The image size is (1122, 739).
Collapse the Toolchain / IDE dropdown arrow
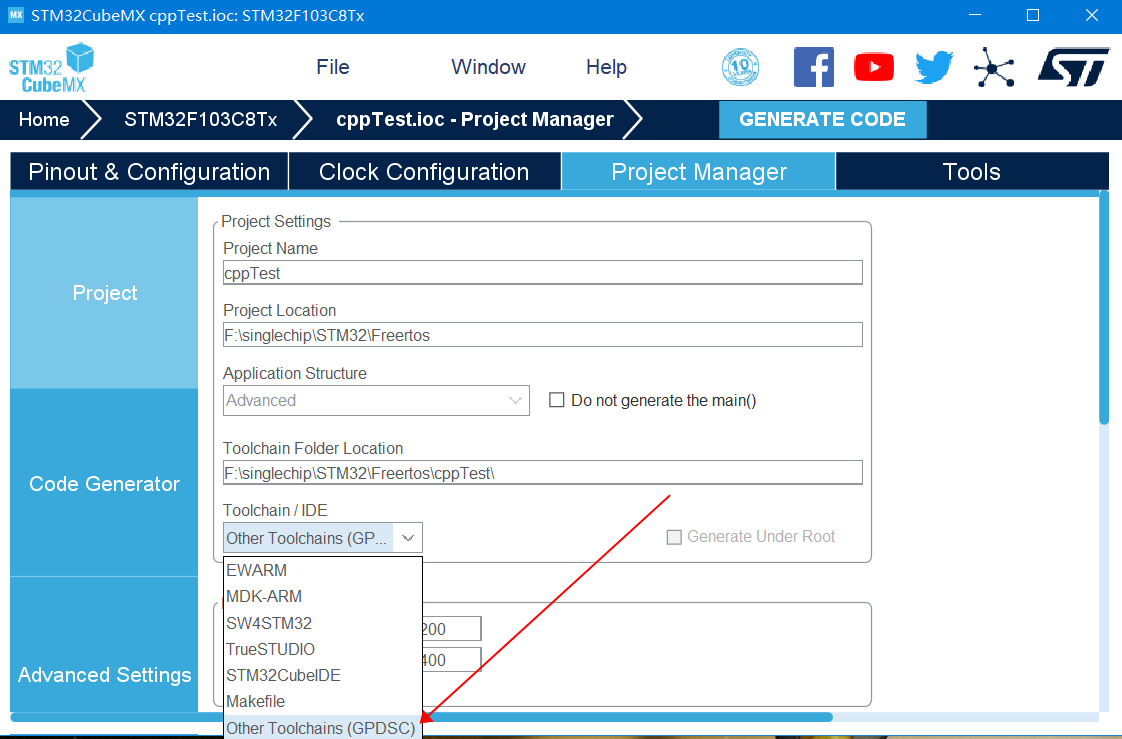(408, 538)
